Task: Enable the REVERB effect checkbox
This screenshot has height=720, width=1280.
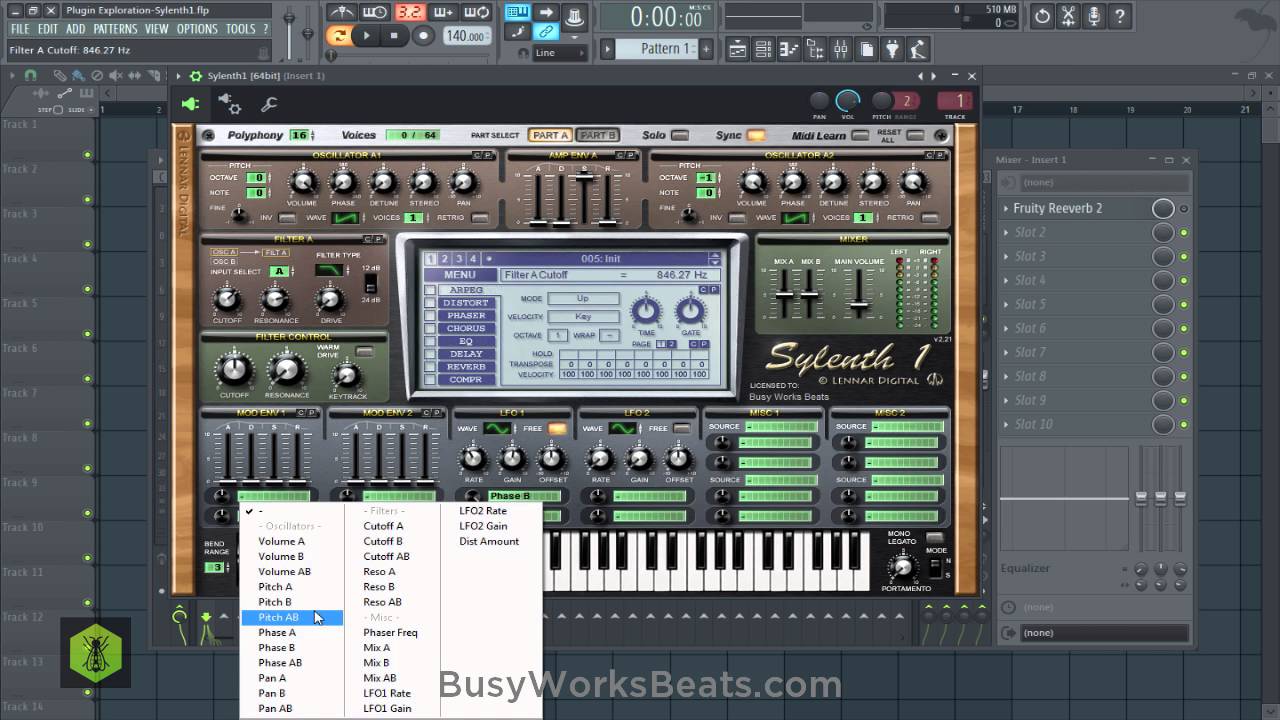Action: [x=430, y=367]
